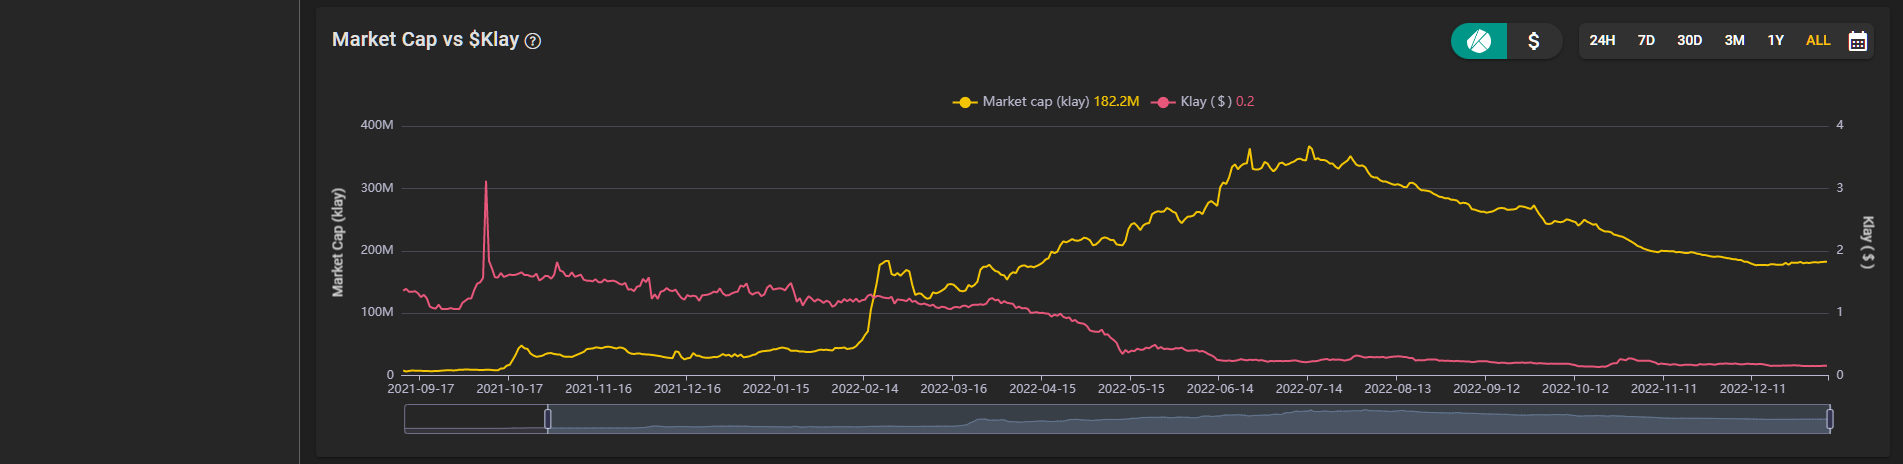Choose the 30D time range
Image resolution: width=1903 pixels, height=464 pixels.
tap(1689, 41)
